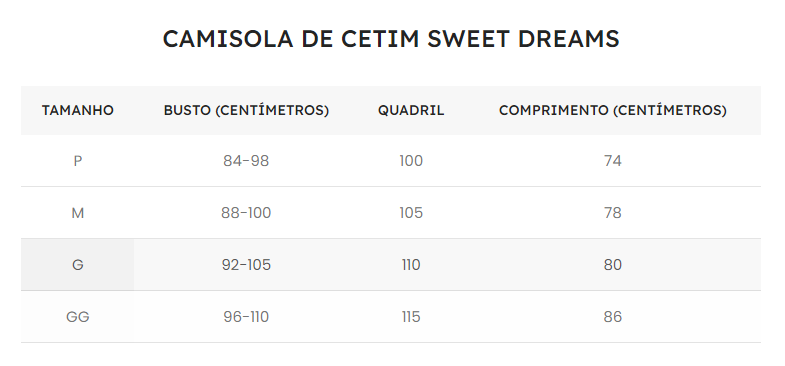
Task: Select the 88-100 bust value
Action: [x=246, y=213]
